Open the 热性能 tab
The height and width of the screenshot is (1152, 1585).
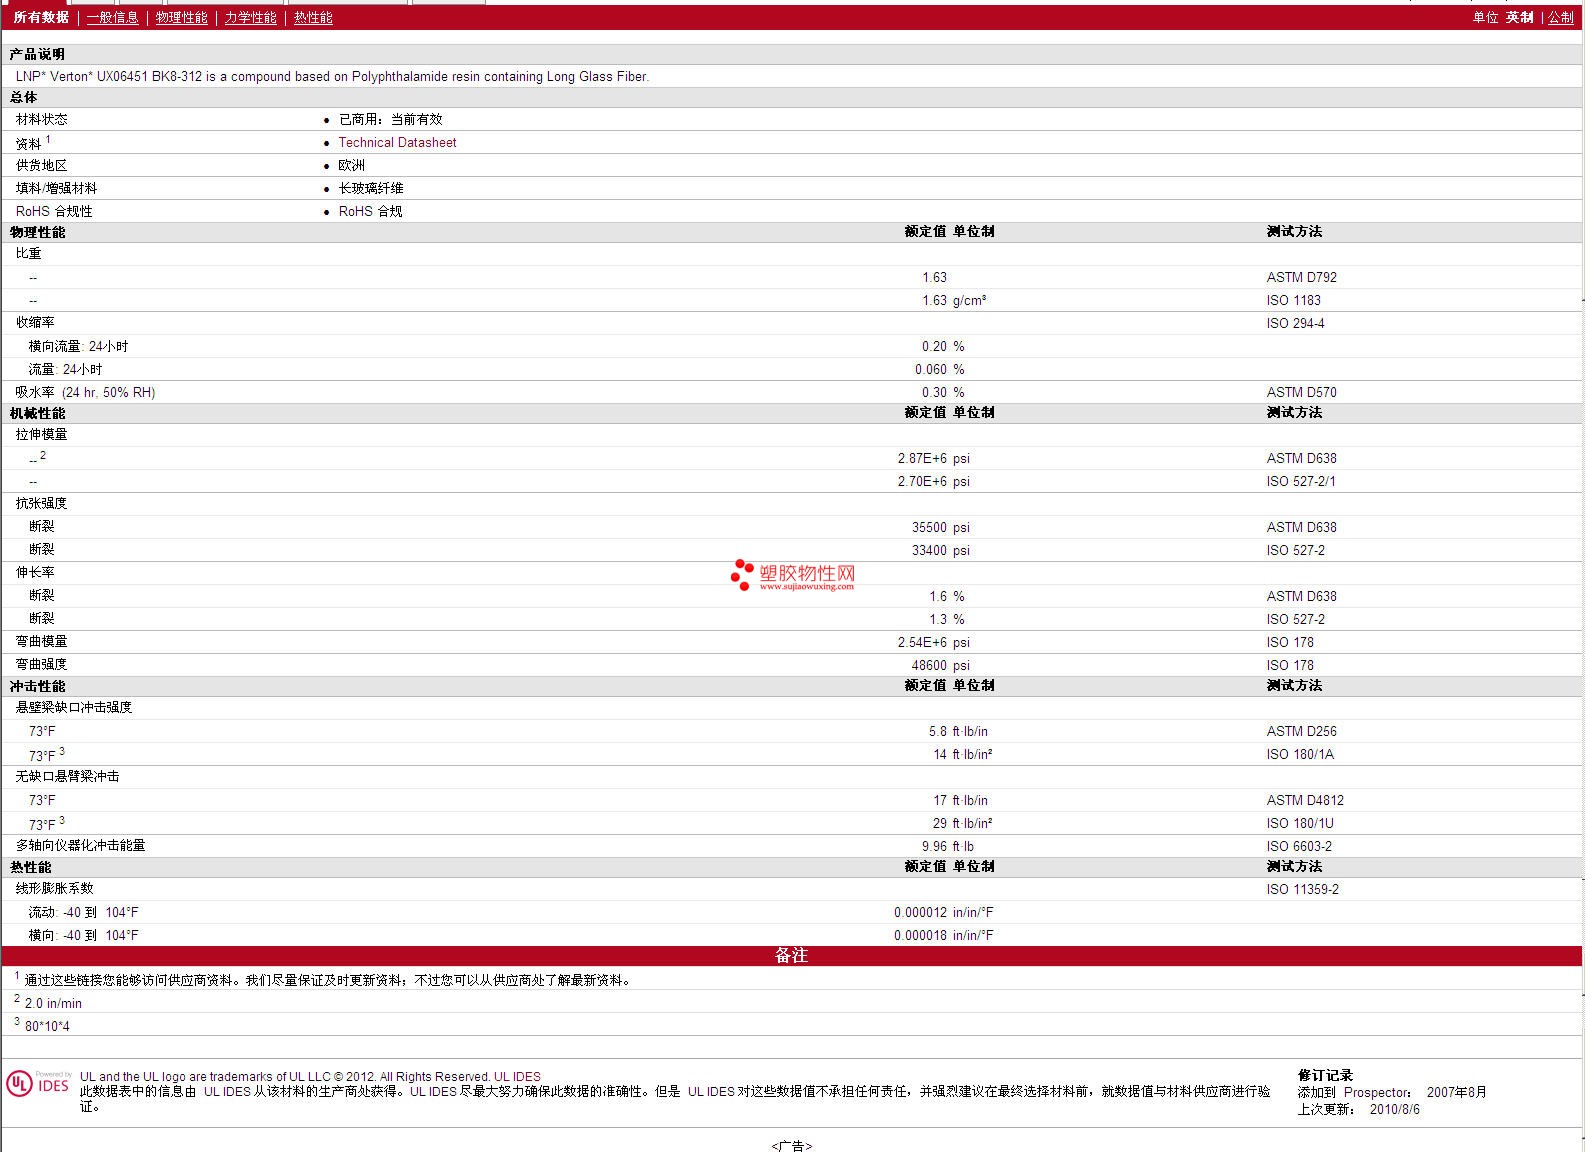point(314,17)
